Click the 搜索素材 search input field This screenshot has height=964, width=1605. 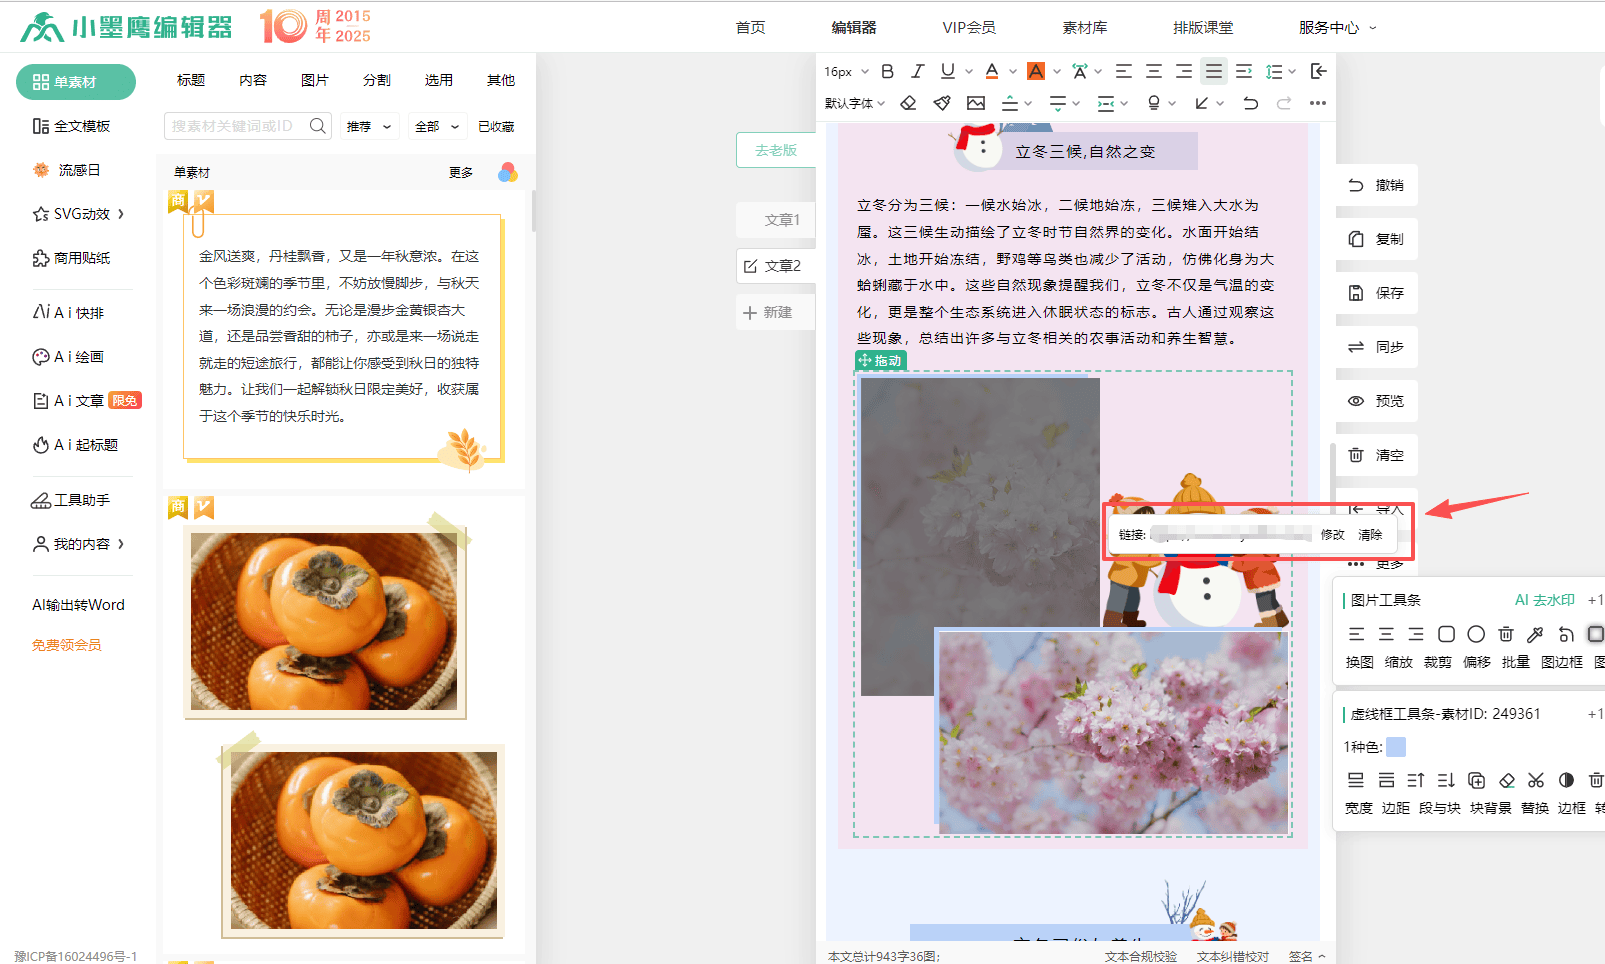(x=236, y=126)
